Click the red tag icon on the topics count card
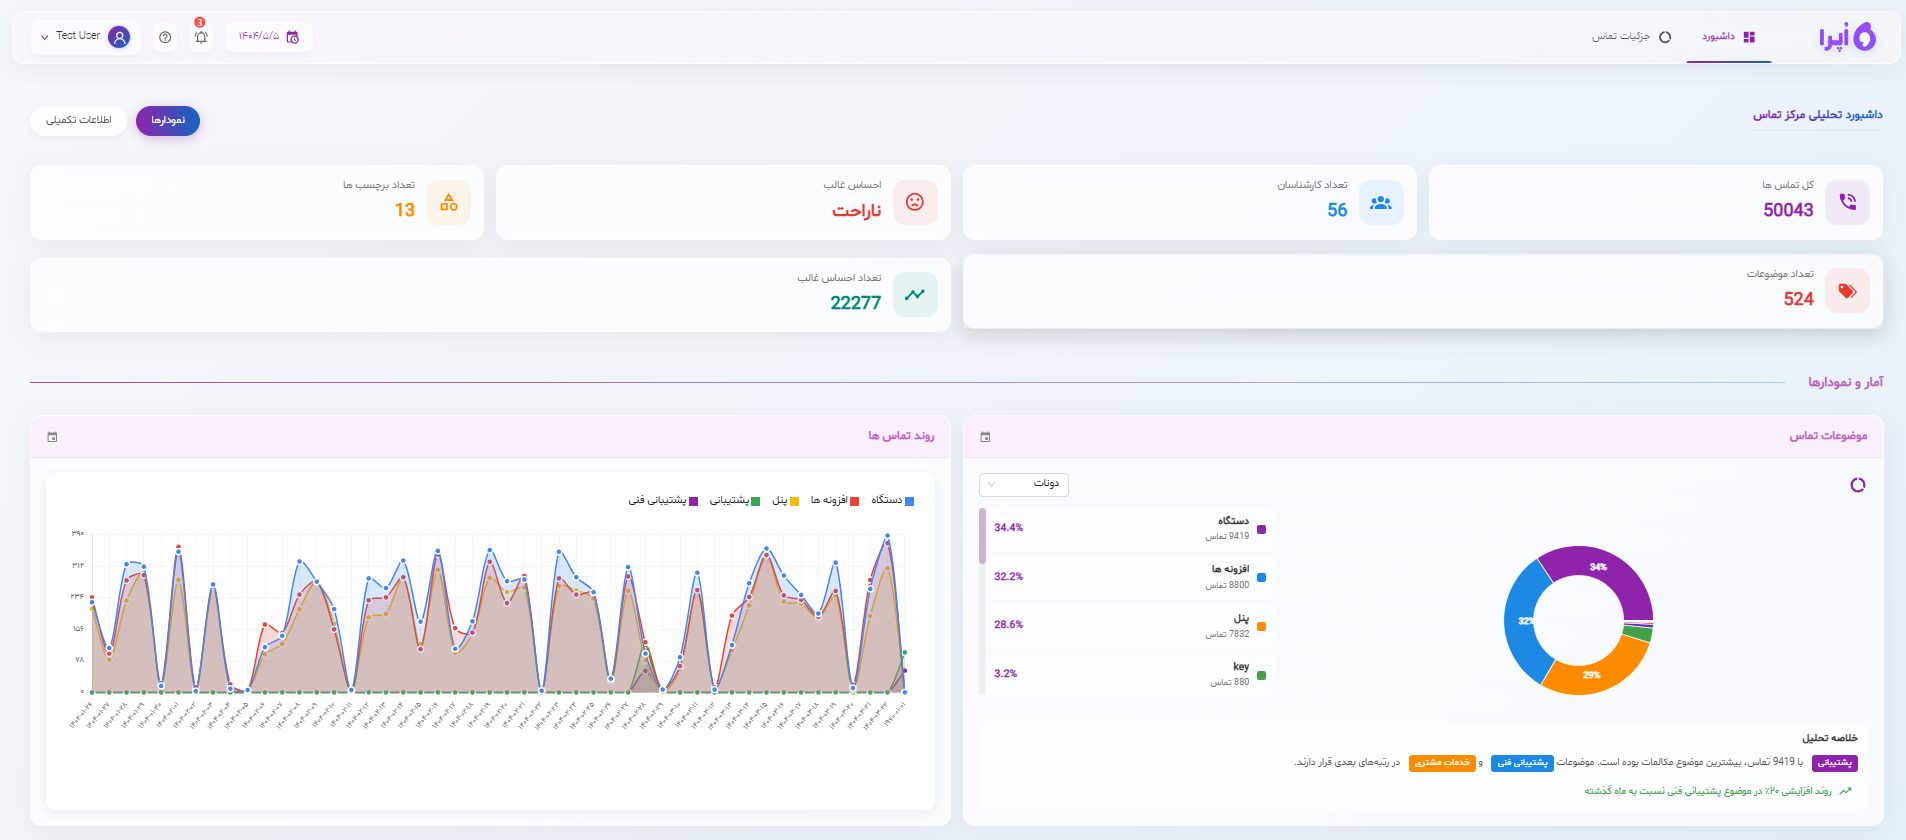Image resolution: width=1906 pixels, height=840 pixels. coord(1847,291)
